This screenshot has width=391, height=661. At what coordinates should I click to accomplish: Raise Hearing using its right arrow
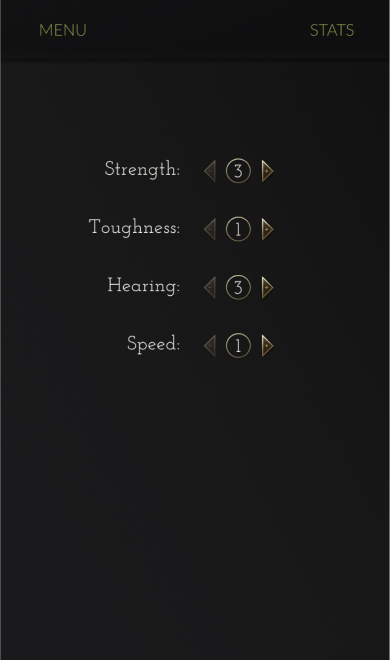268,288
